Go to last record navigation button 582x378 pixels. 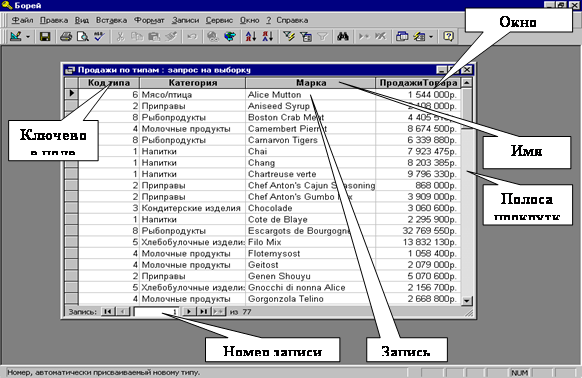pos(203,312)
